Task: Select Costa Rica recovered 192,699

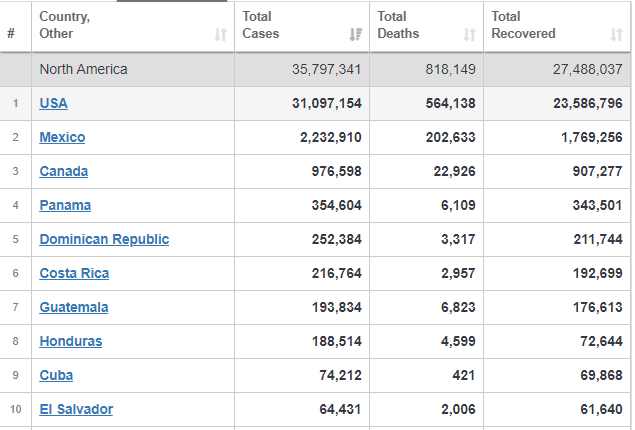Action: [598, 273]
